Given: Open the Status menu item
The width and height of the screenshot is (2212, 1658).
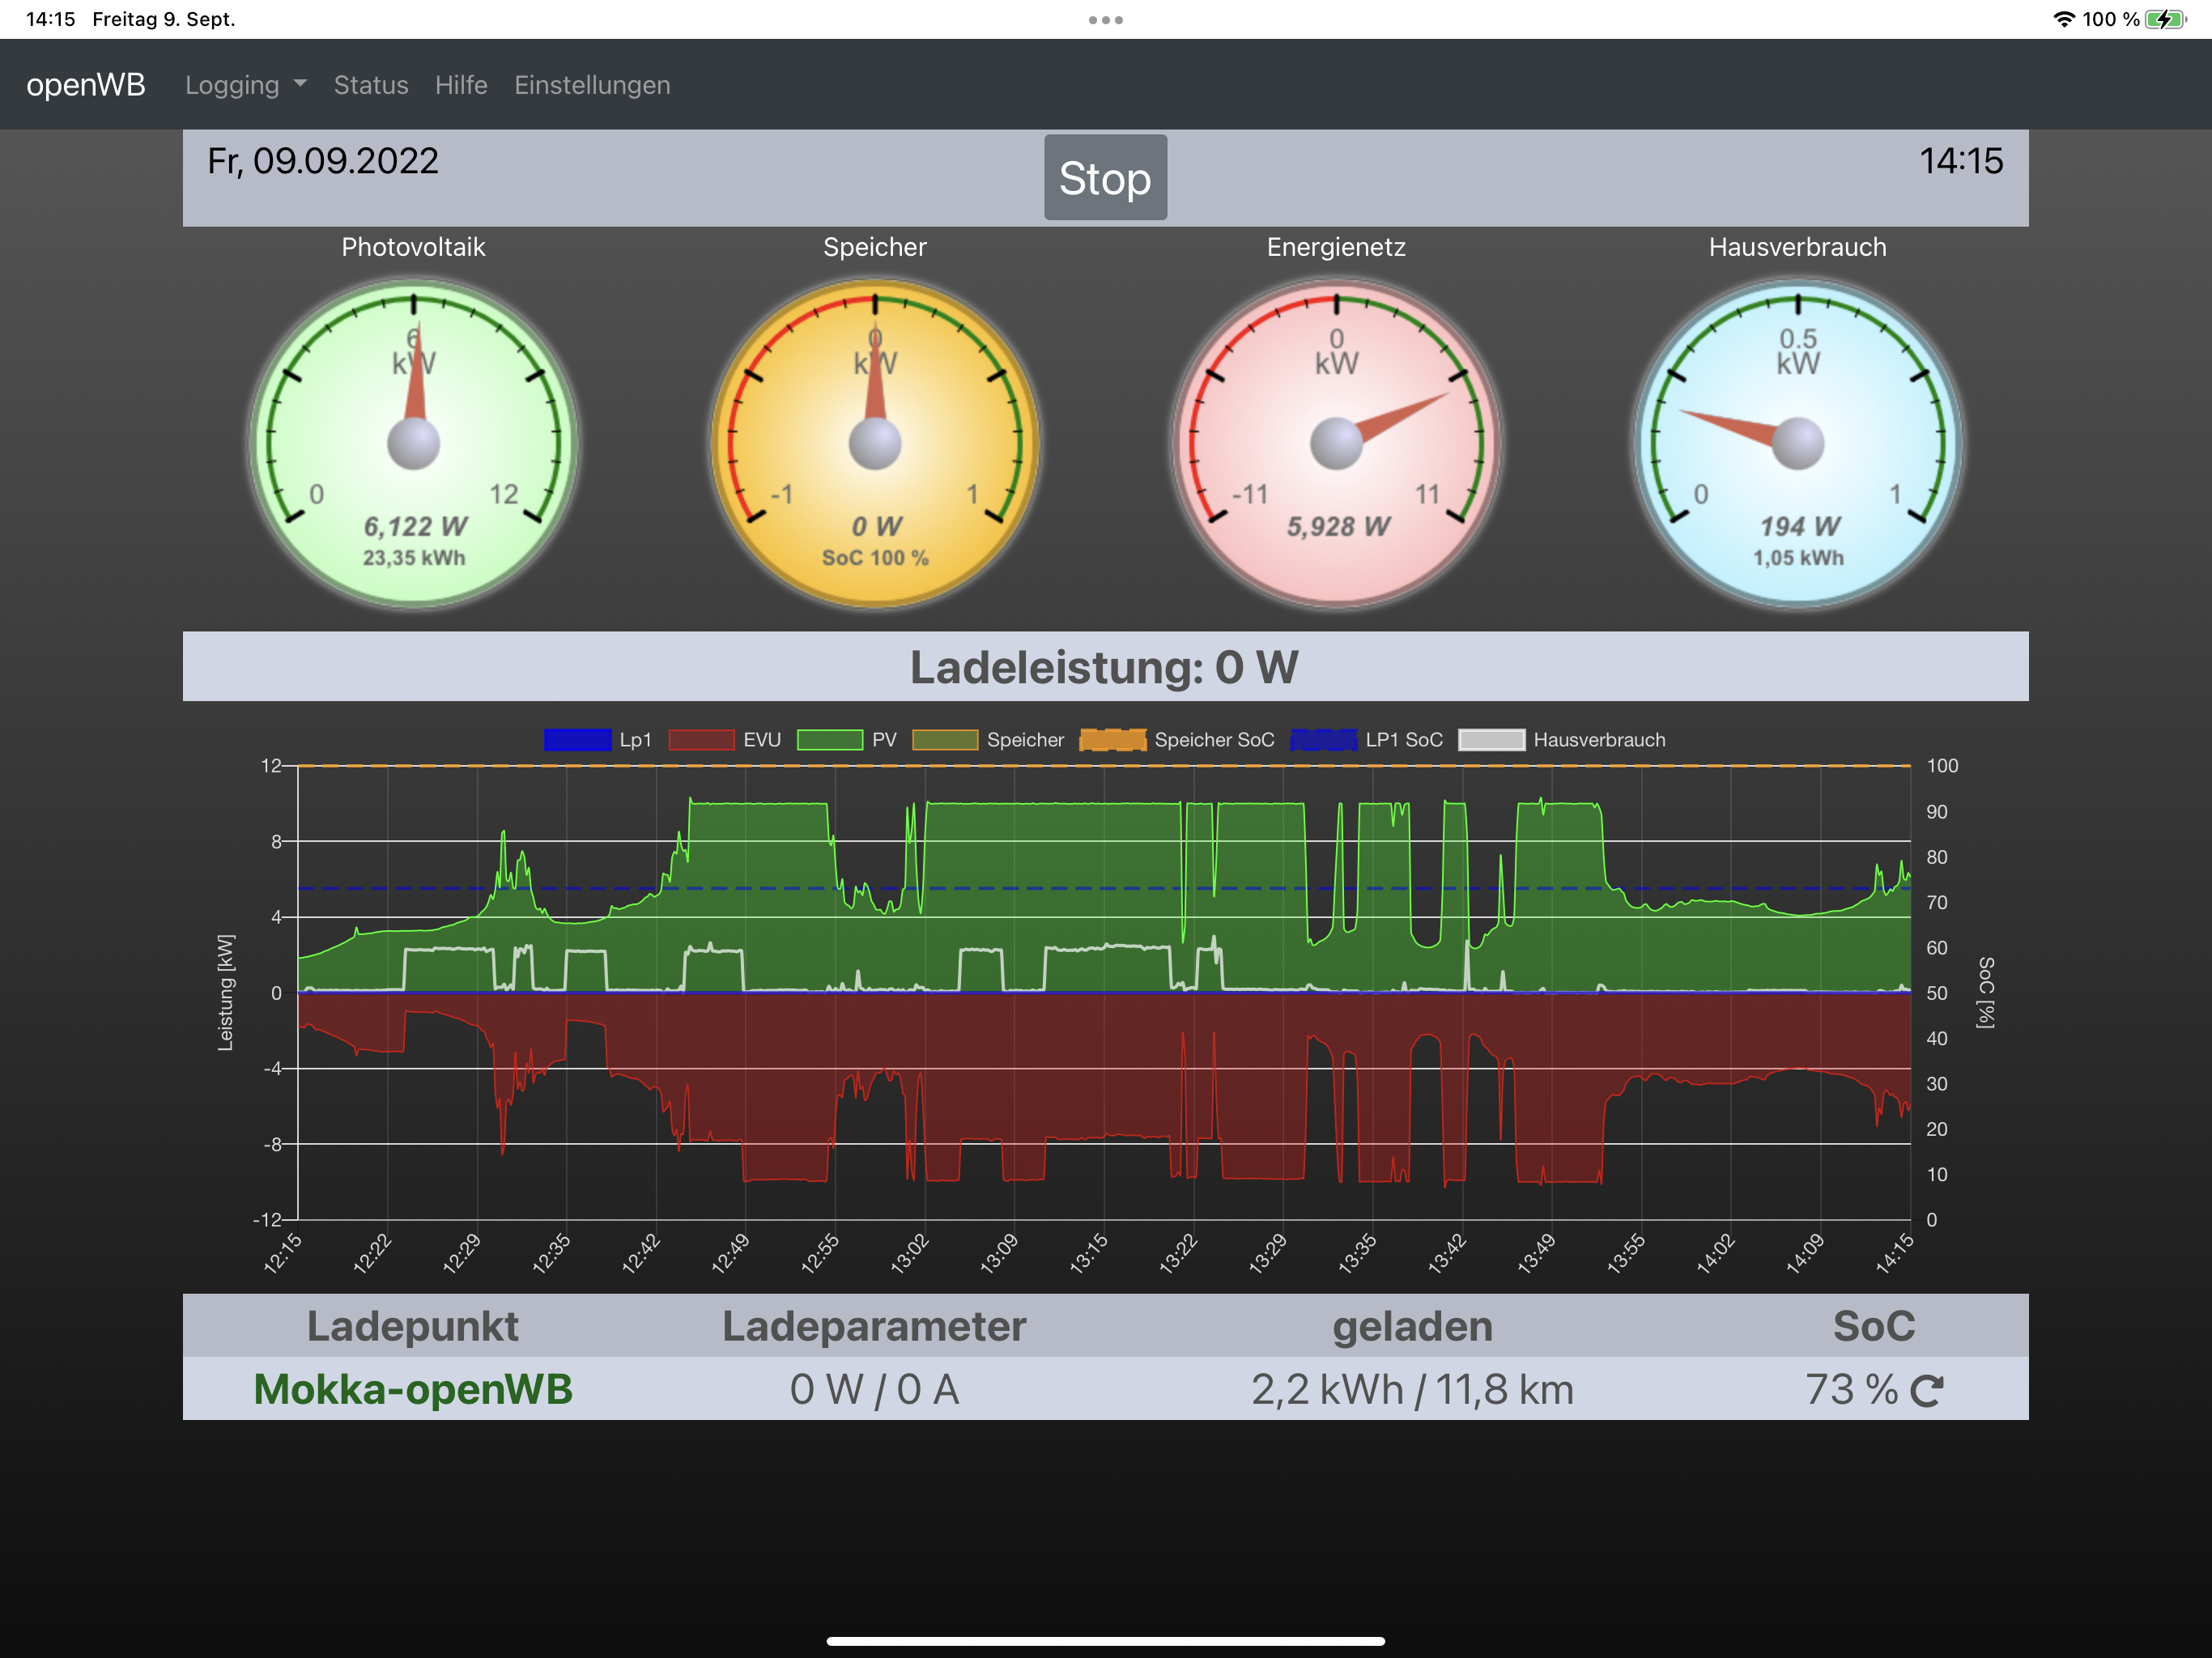Looking at the screenshot, I should point(371,85).
